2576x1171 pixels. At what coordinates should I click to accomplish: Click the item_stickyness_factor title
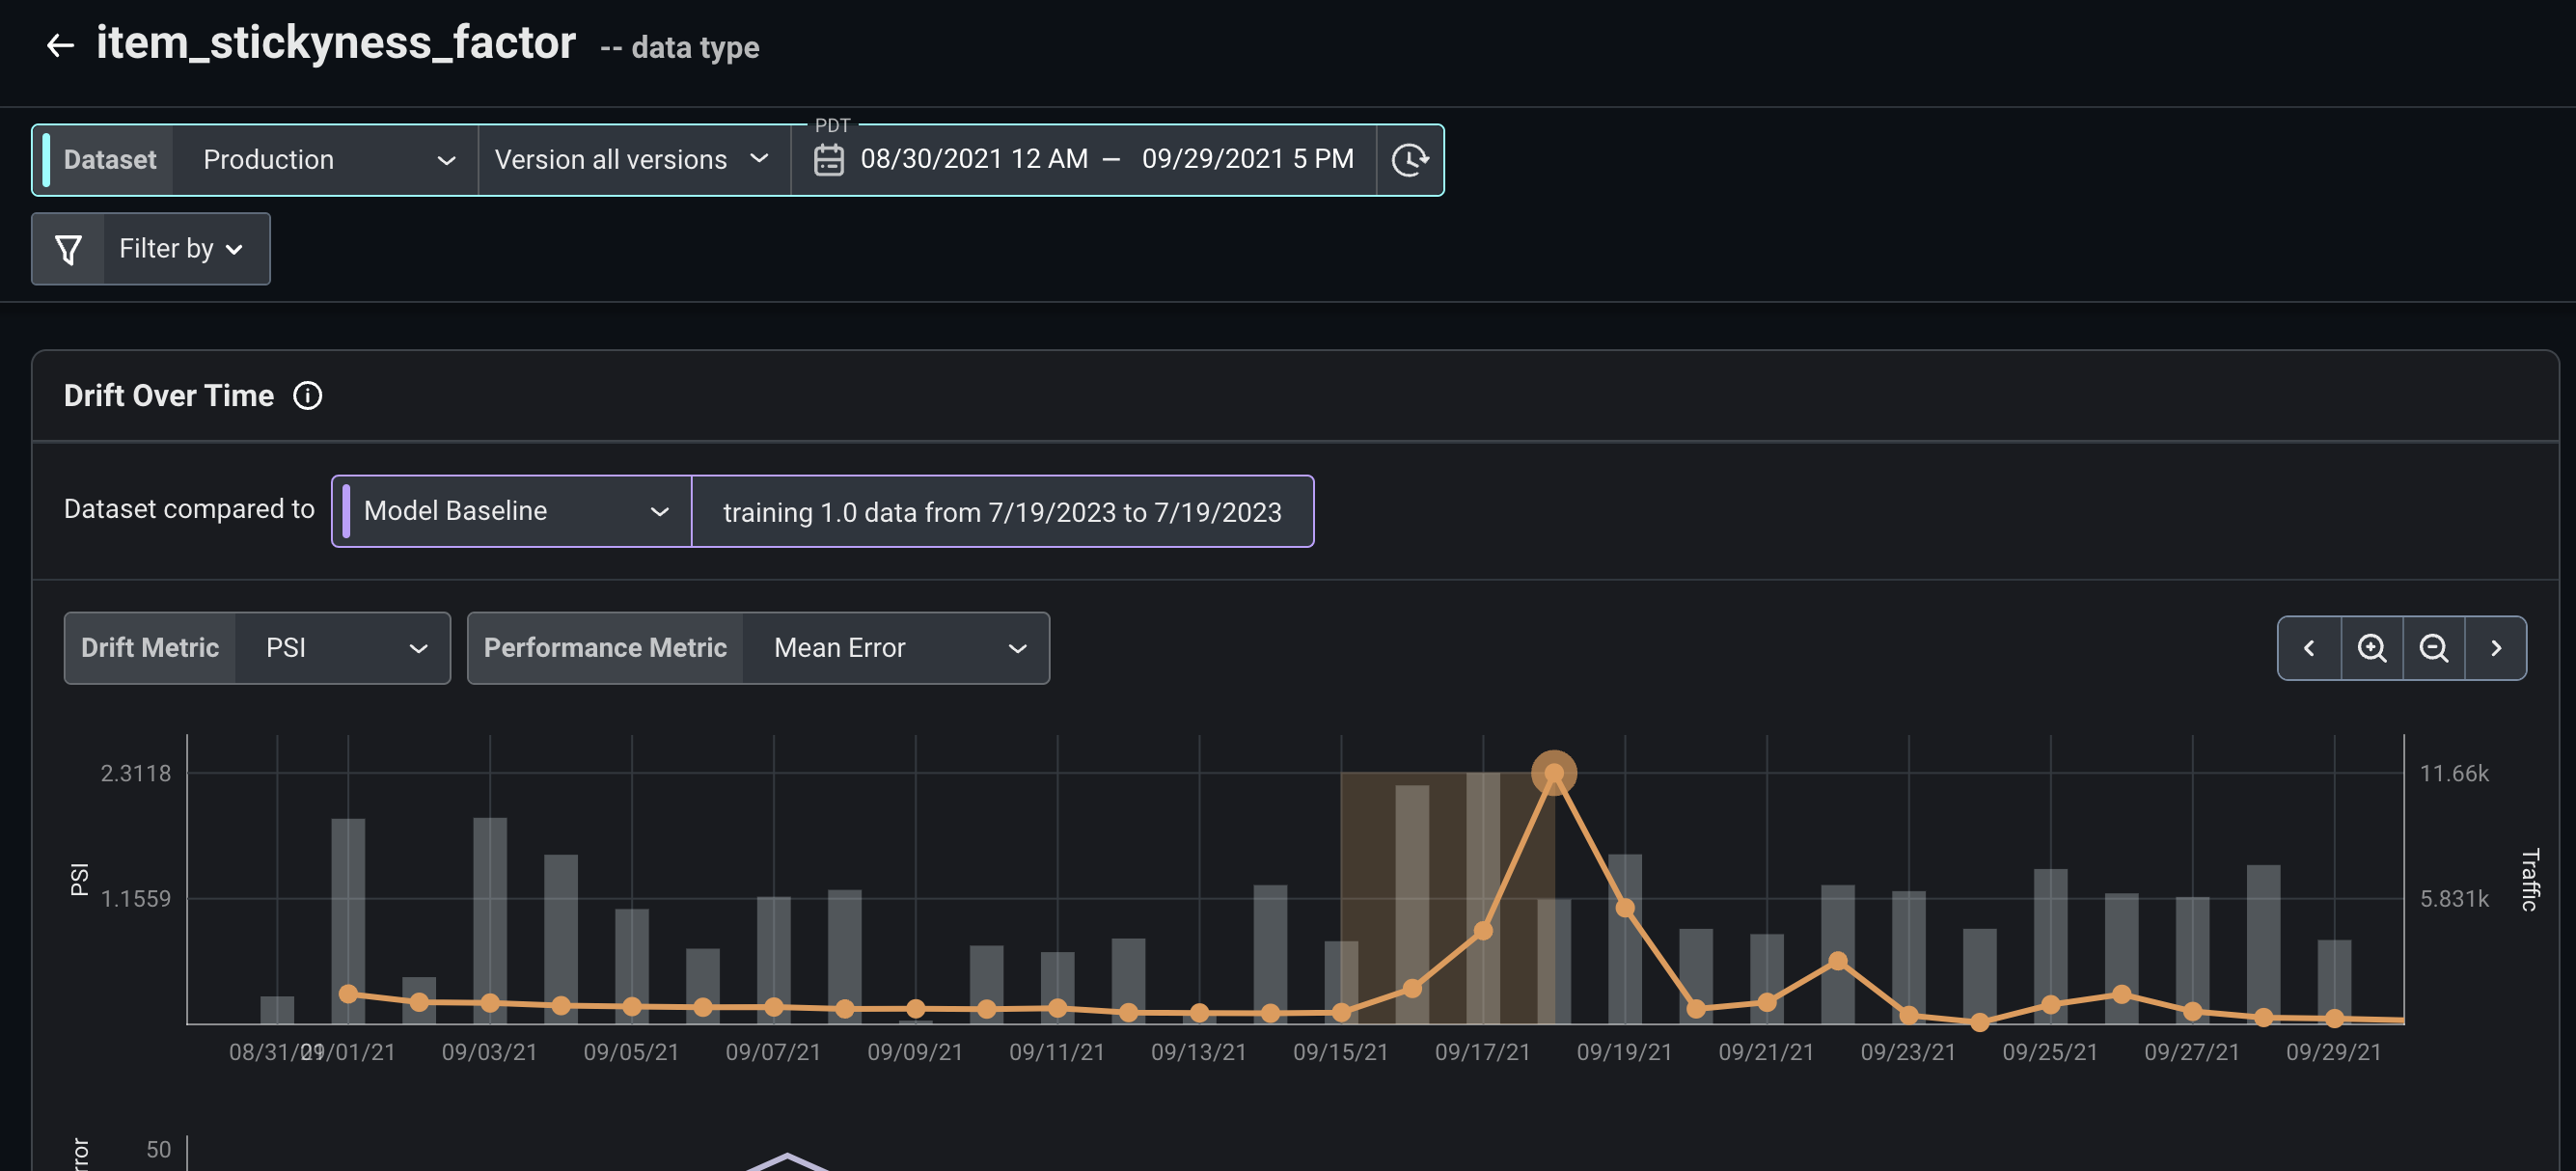(336, 43)
